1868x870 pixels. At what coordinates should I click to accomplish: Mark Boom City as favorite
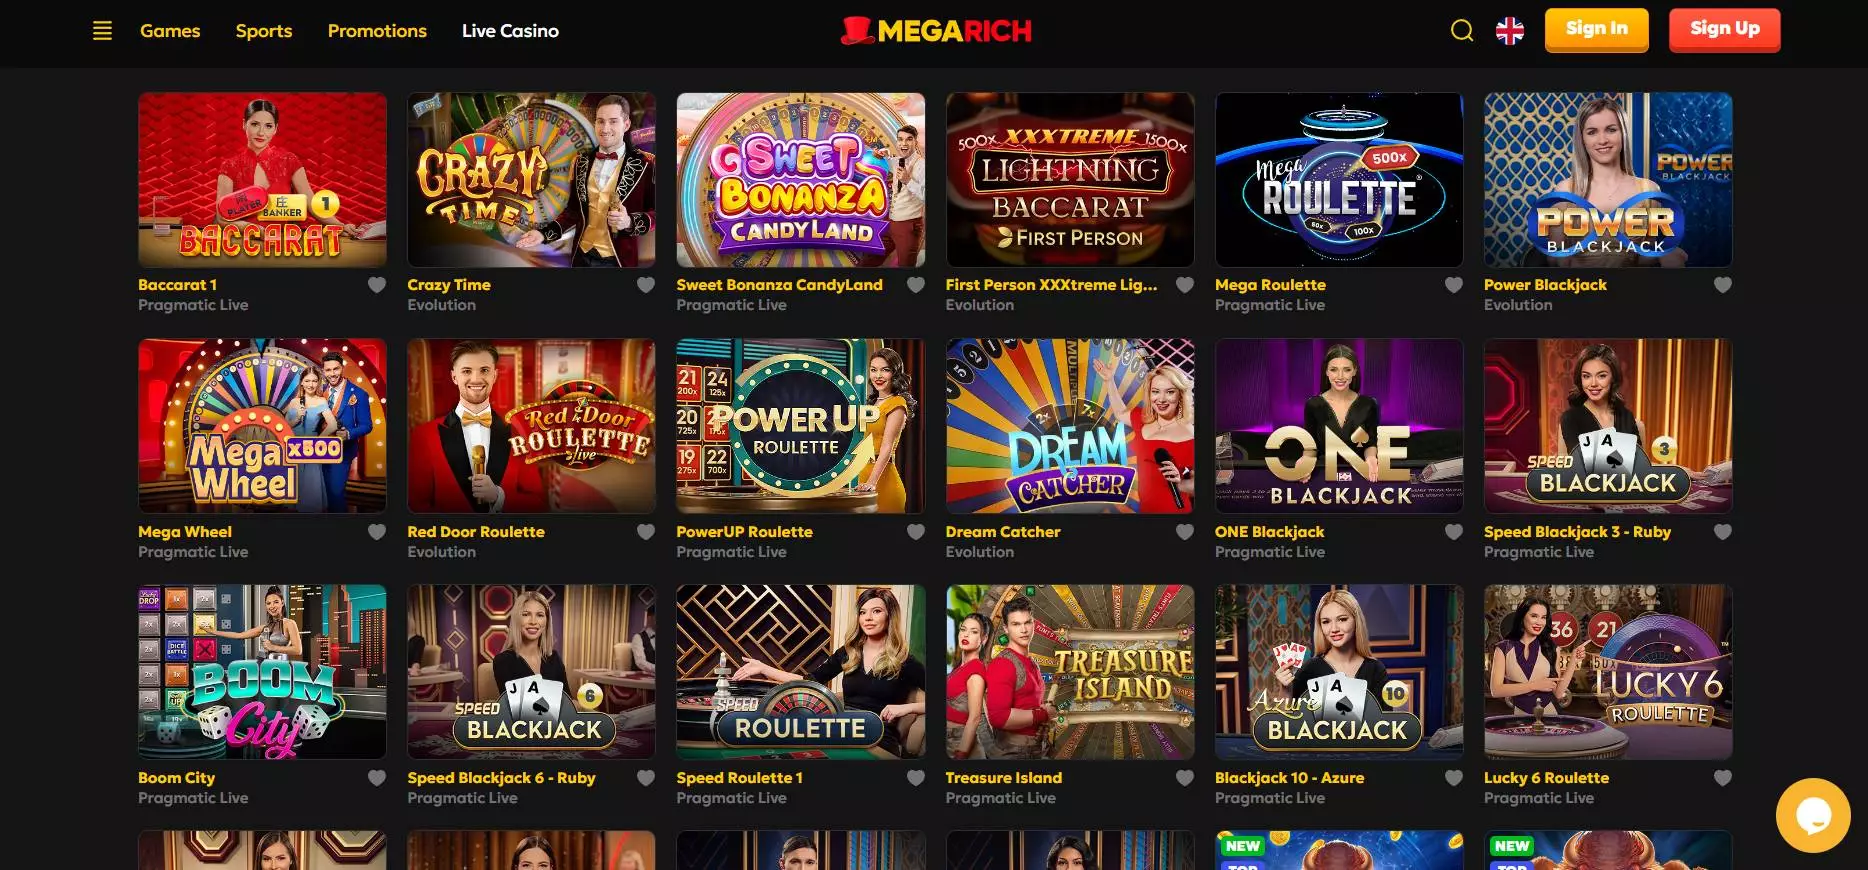377,778
